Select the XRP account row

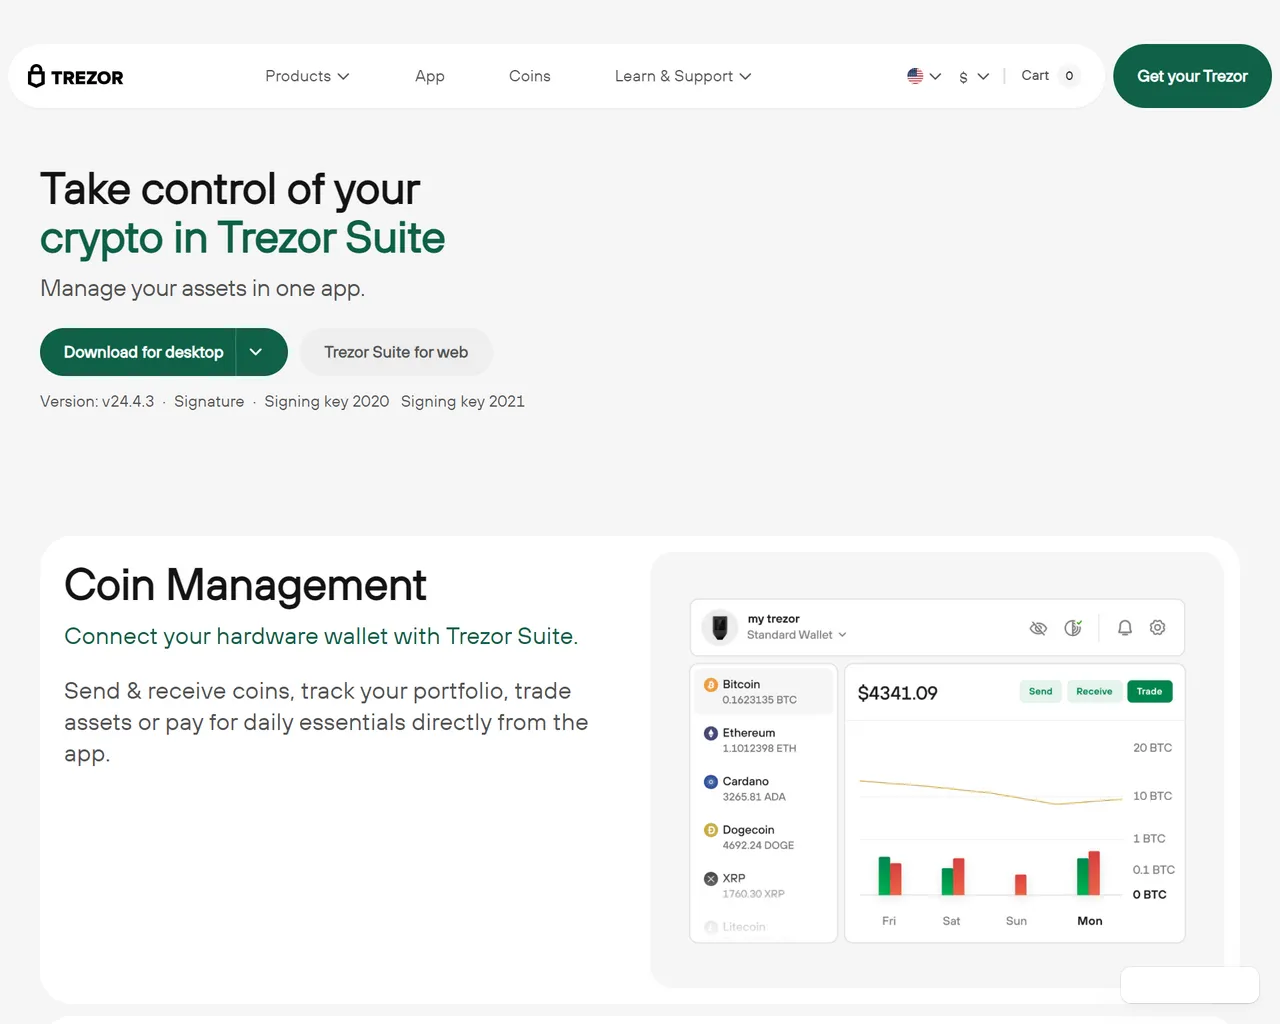coord(764,886)
